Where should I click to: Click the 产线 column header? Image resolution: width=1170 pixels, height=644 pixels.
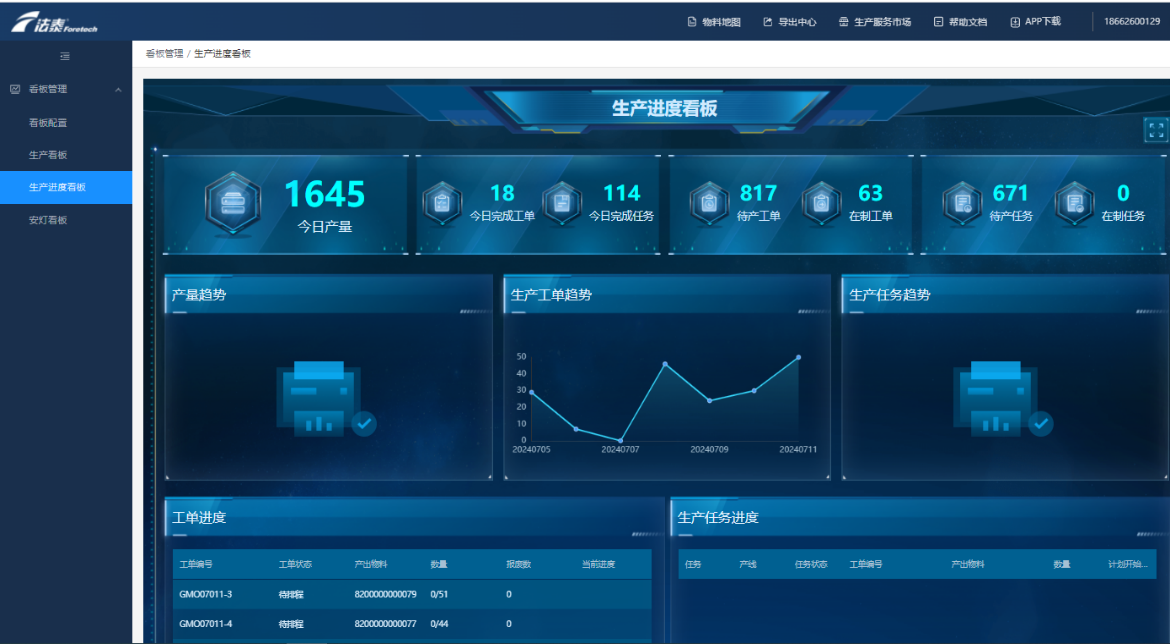click(x=748, y=564)
